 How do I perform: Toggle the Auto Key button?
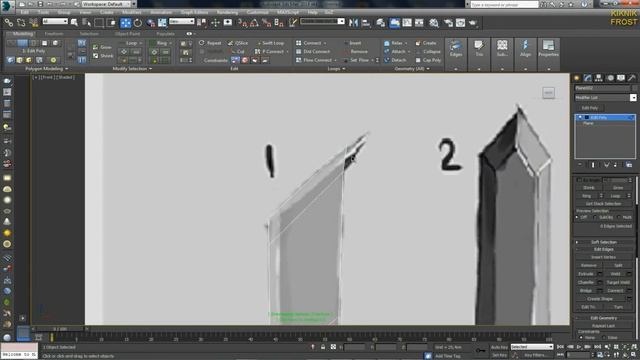(499, 347)
